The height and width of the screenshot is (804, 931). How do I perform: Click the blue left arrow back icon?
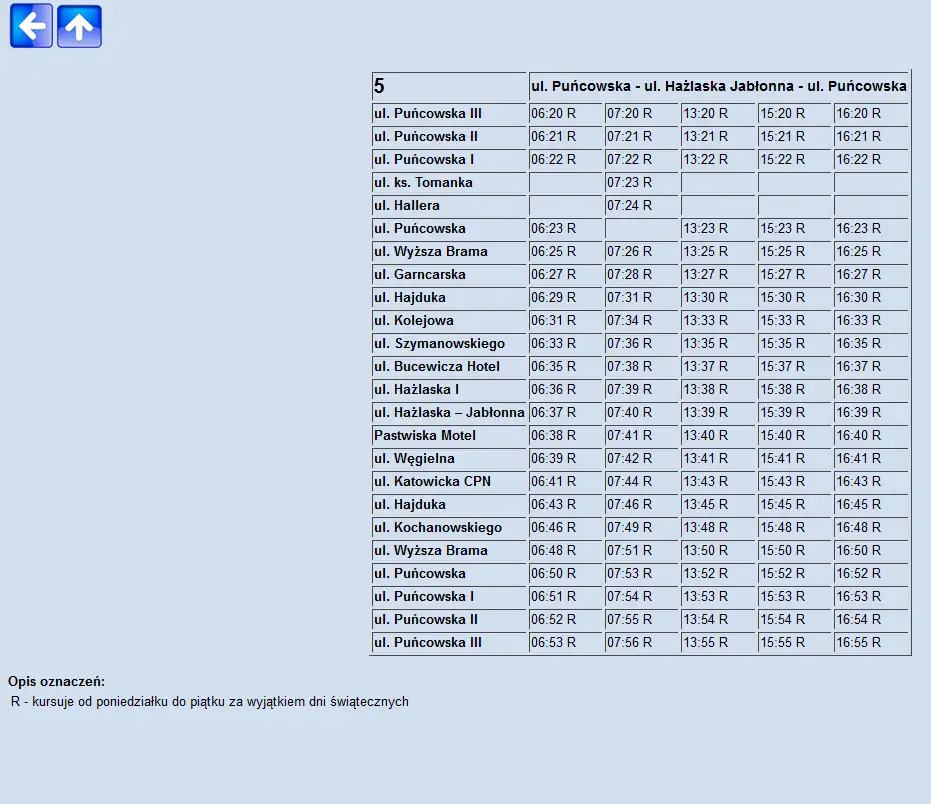click(31, 26)
